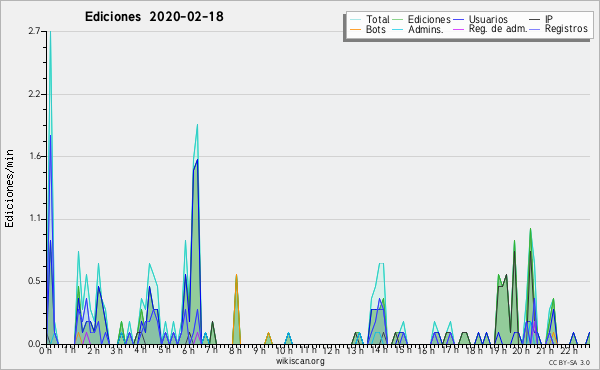
Task: Click the Total turquoise legend line swatch
Action: (355, 20)
